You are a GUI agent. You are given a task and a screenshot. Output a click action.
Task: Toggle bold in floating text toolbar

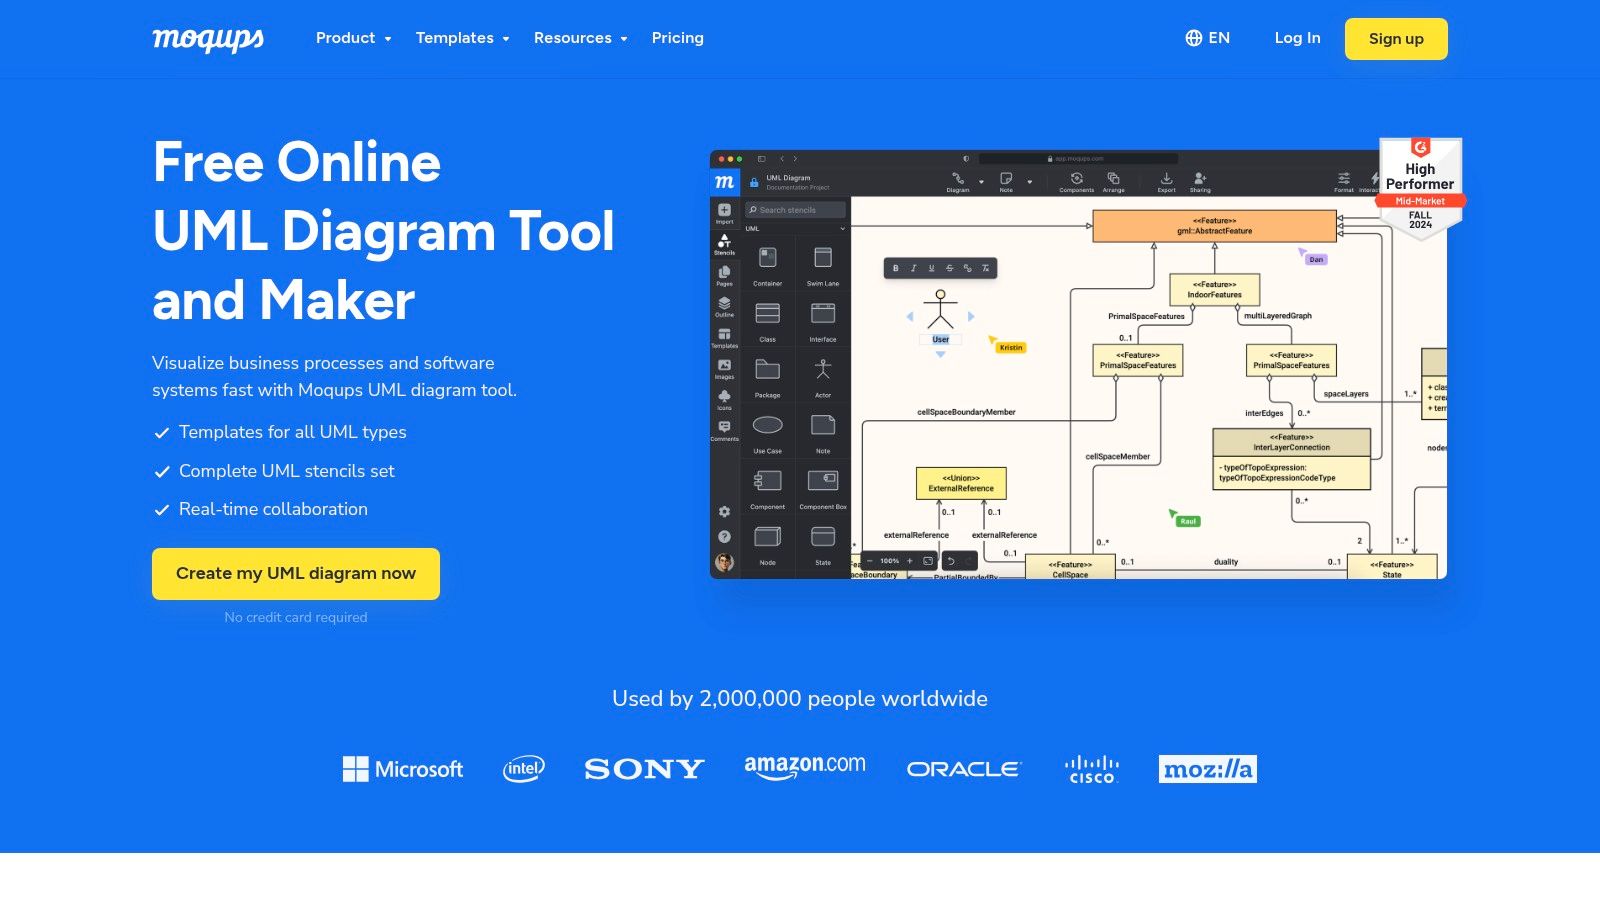pos(895,268)
